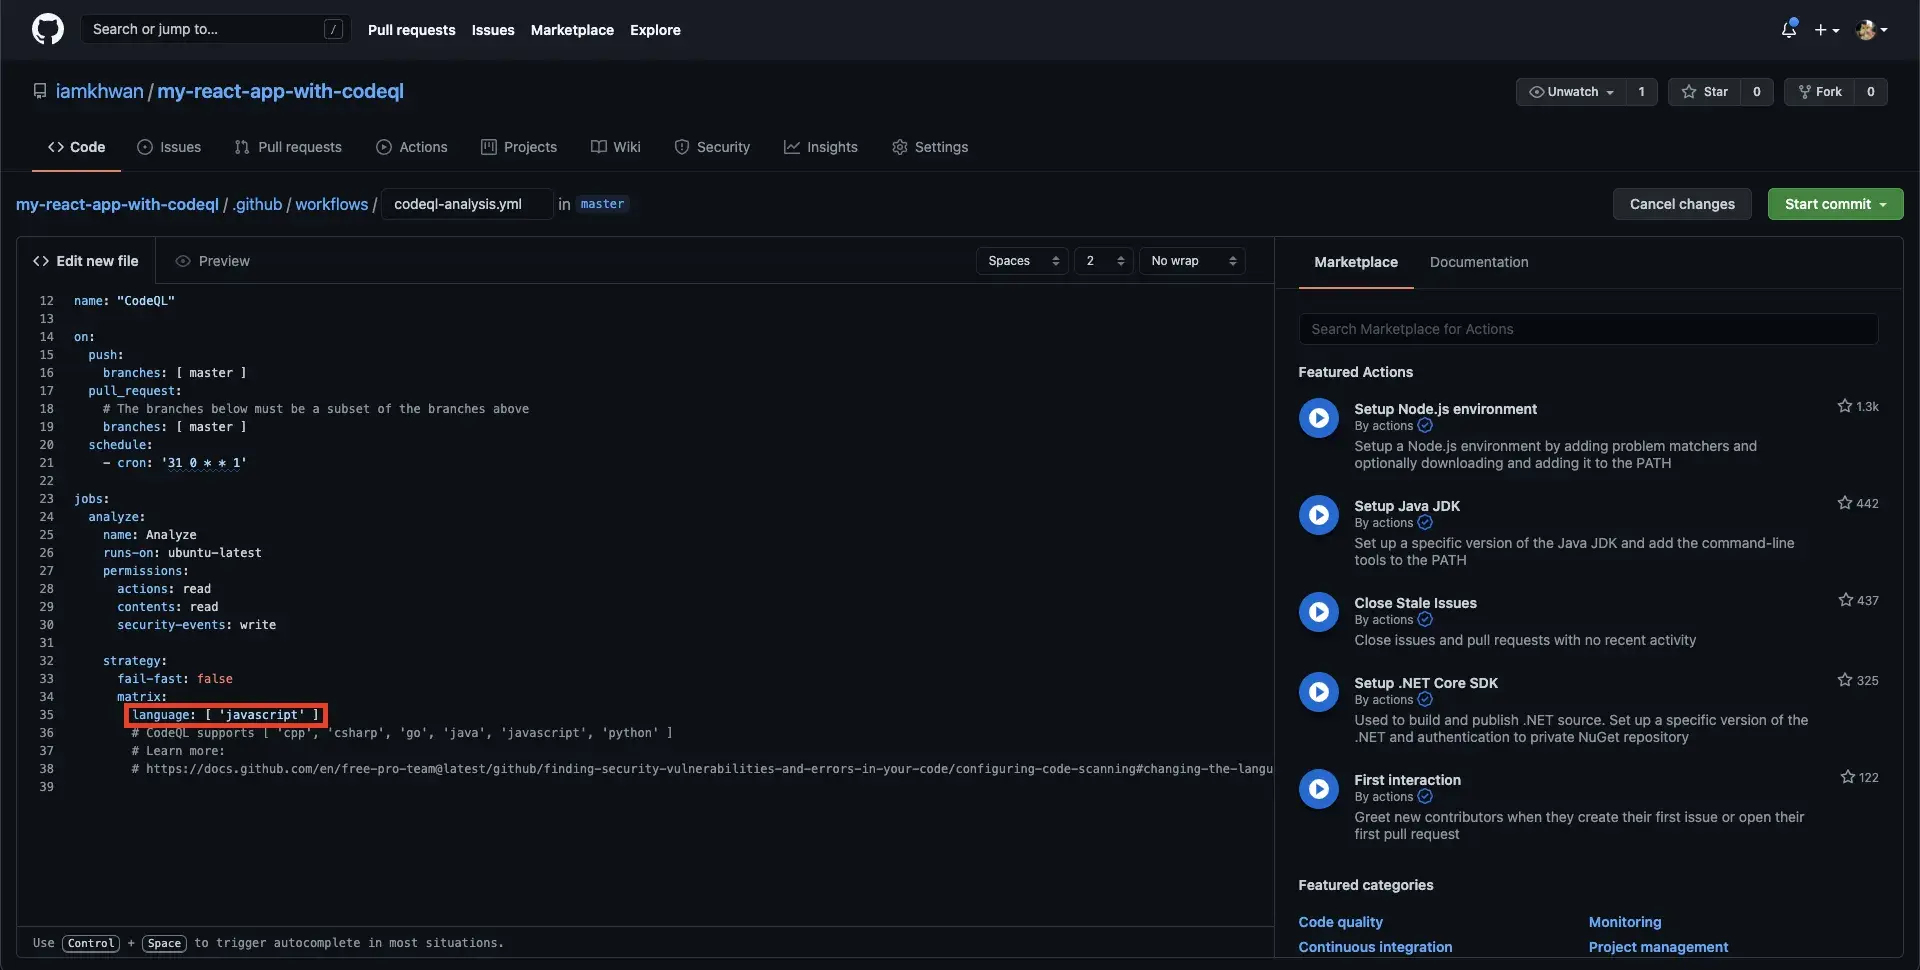Open the GitHub home logo
1920x970 pixels.
[x=47, y=29]
